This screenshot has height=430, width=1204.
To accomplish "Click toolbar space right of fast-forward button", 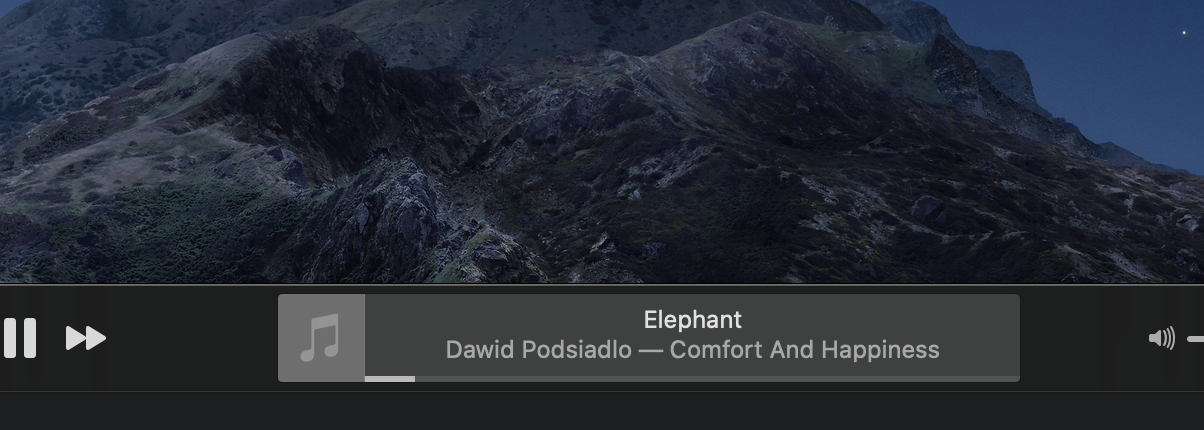I will 190,338.
